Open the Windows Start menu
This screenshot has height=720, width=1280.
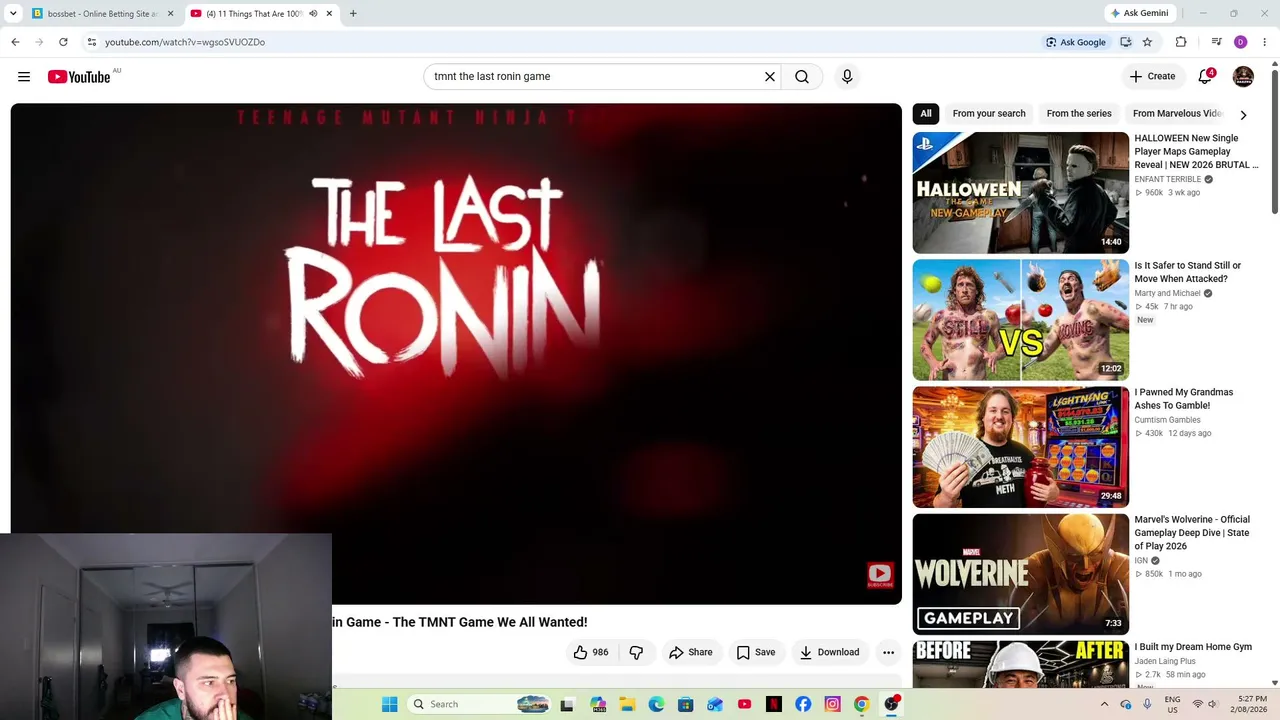(390, 704)
